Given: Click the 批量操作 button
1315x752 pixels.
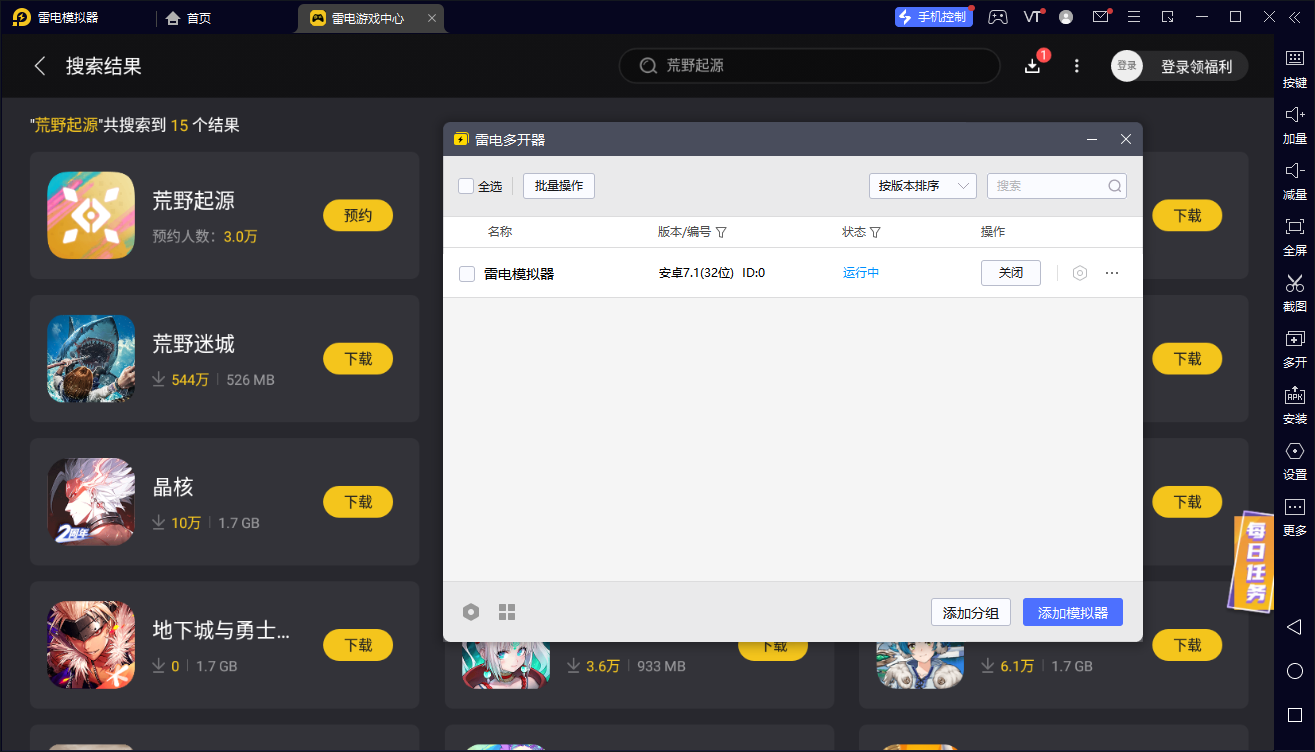Looking at the screenshot, I should 559,186.
